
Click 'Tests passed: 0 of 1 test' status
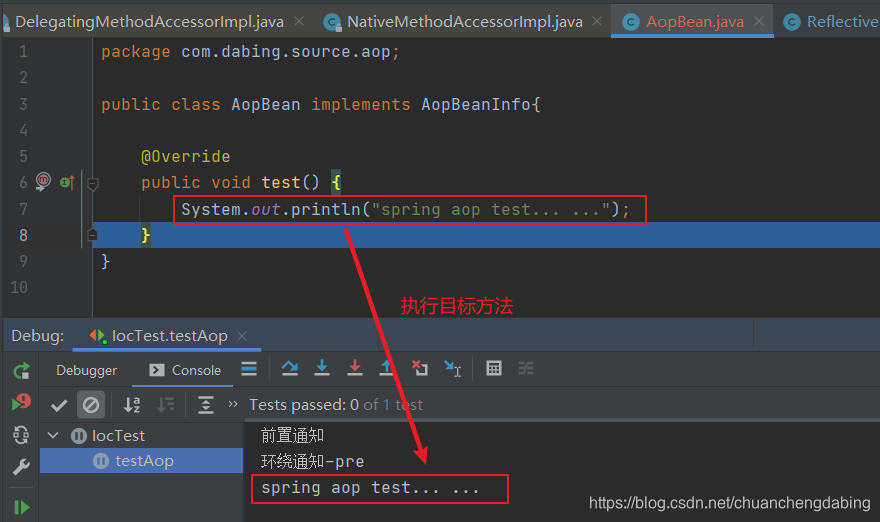(336, 405)
